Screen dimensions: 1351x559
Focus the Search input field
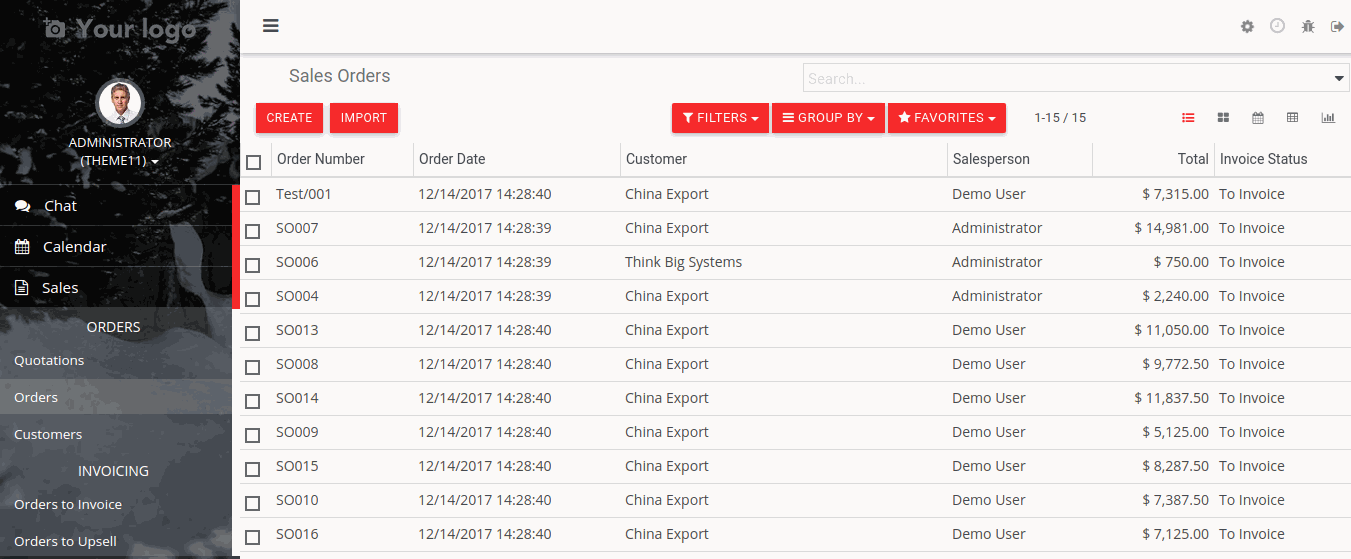click(x=1068, y=79)
